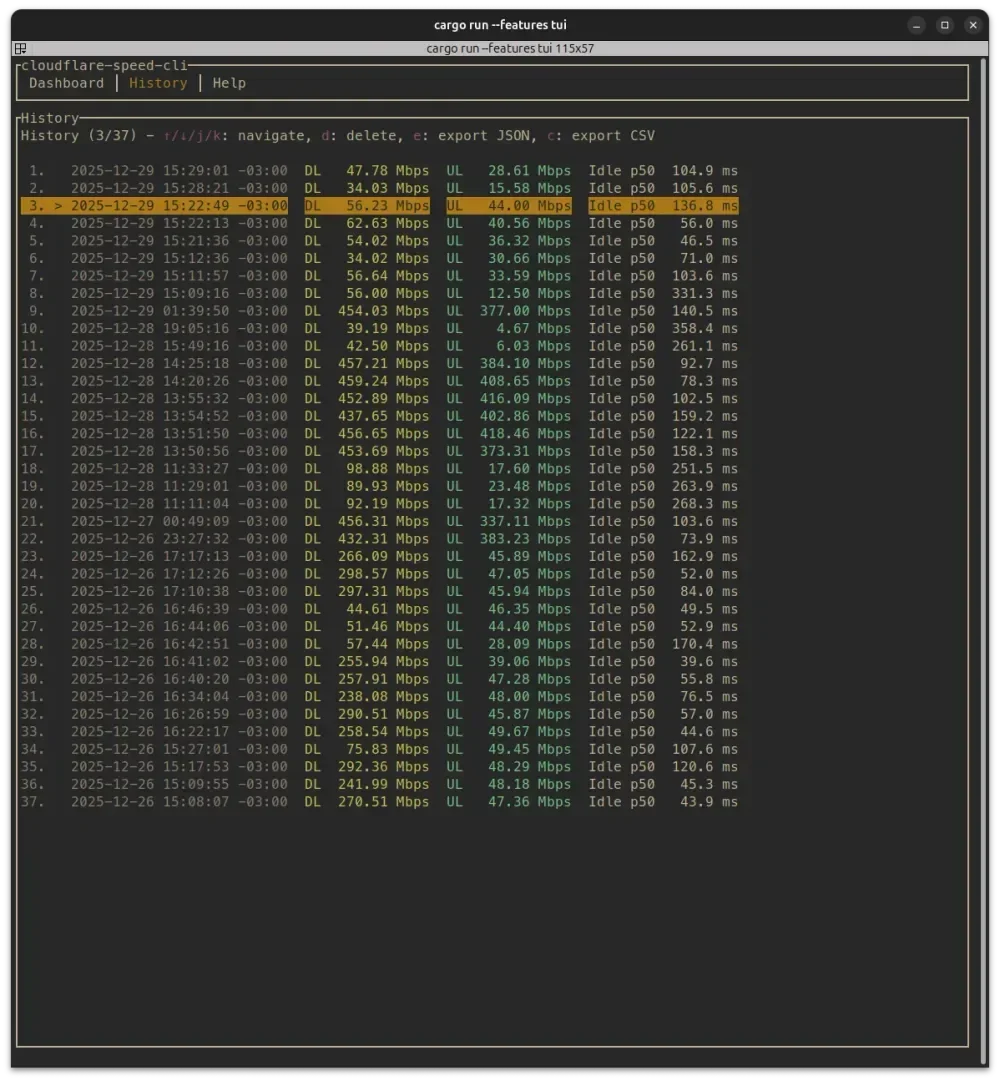
Task: Select history entry 10 dated 19:05:16
Action: tap(380, 328)
